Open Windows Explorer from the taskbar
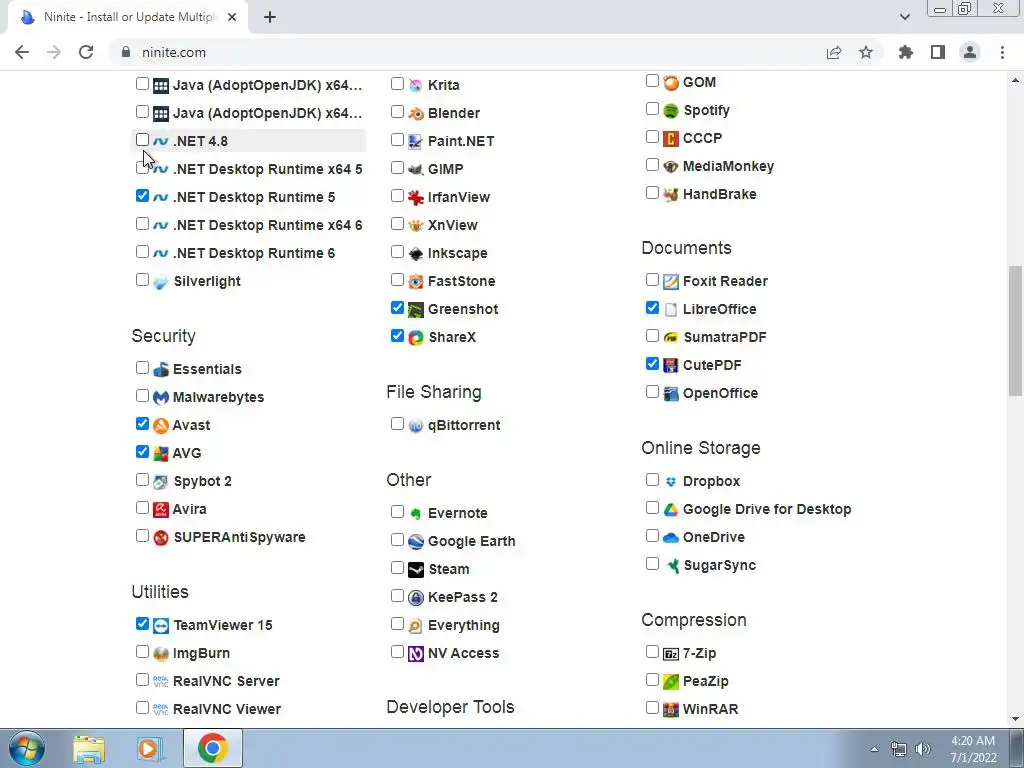The image size is (1024, 768). click(89, 748)
